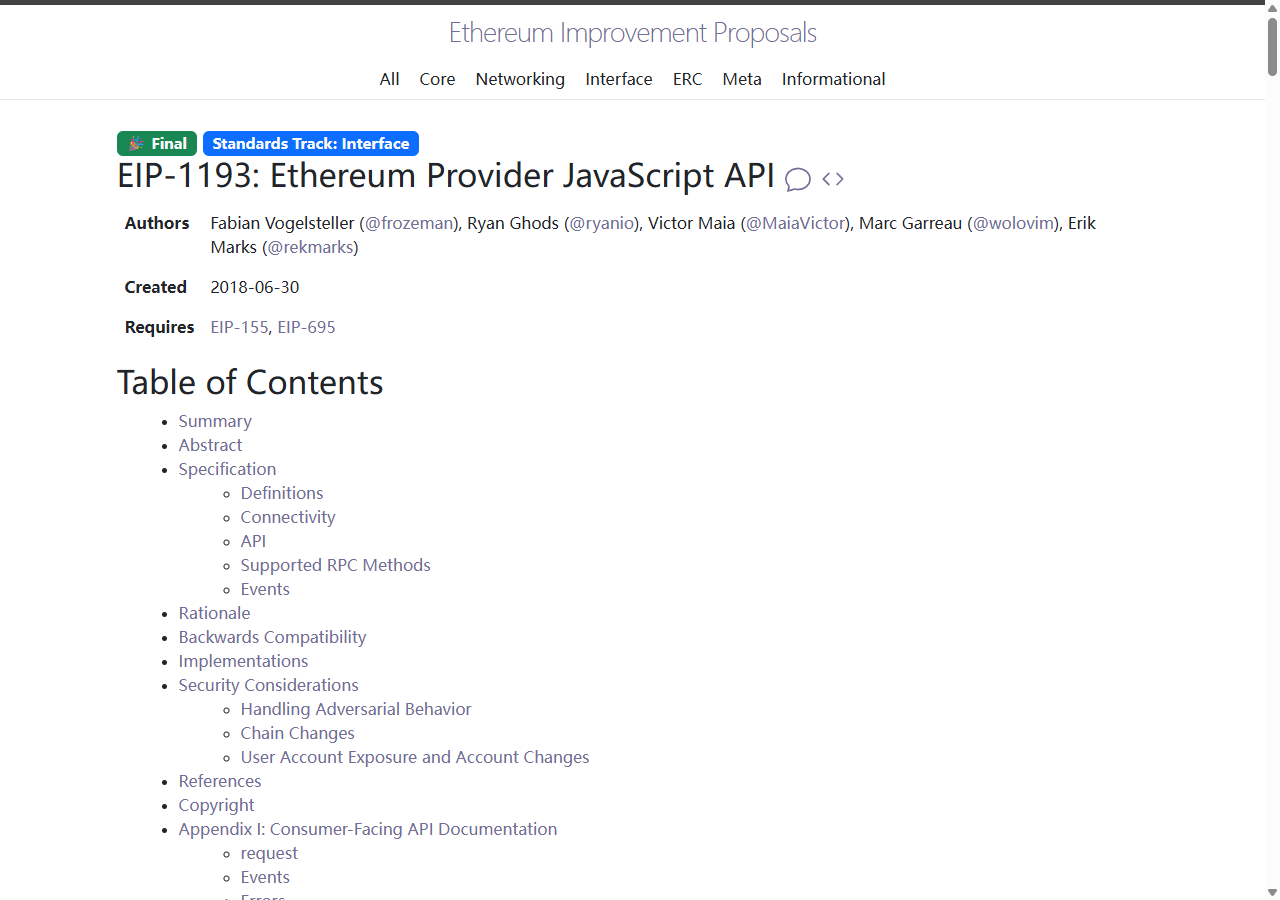The height and width of the screenshot is (900, 1280).
Task: Visit the @wolovim author link
Action: (x=1013, y=223)
